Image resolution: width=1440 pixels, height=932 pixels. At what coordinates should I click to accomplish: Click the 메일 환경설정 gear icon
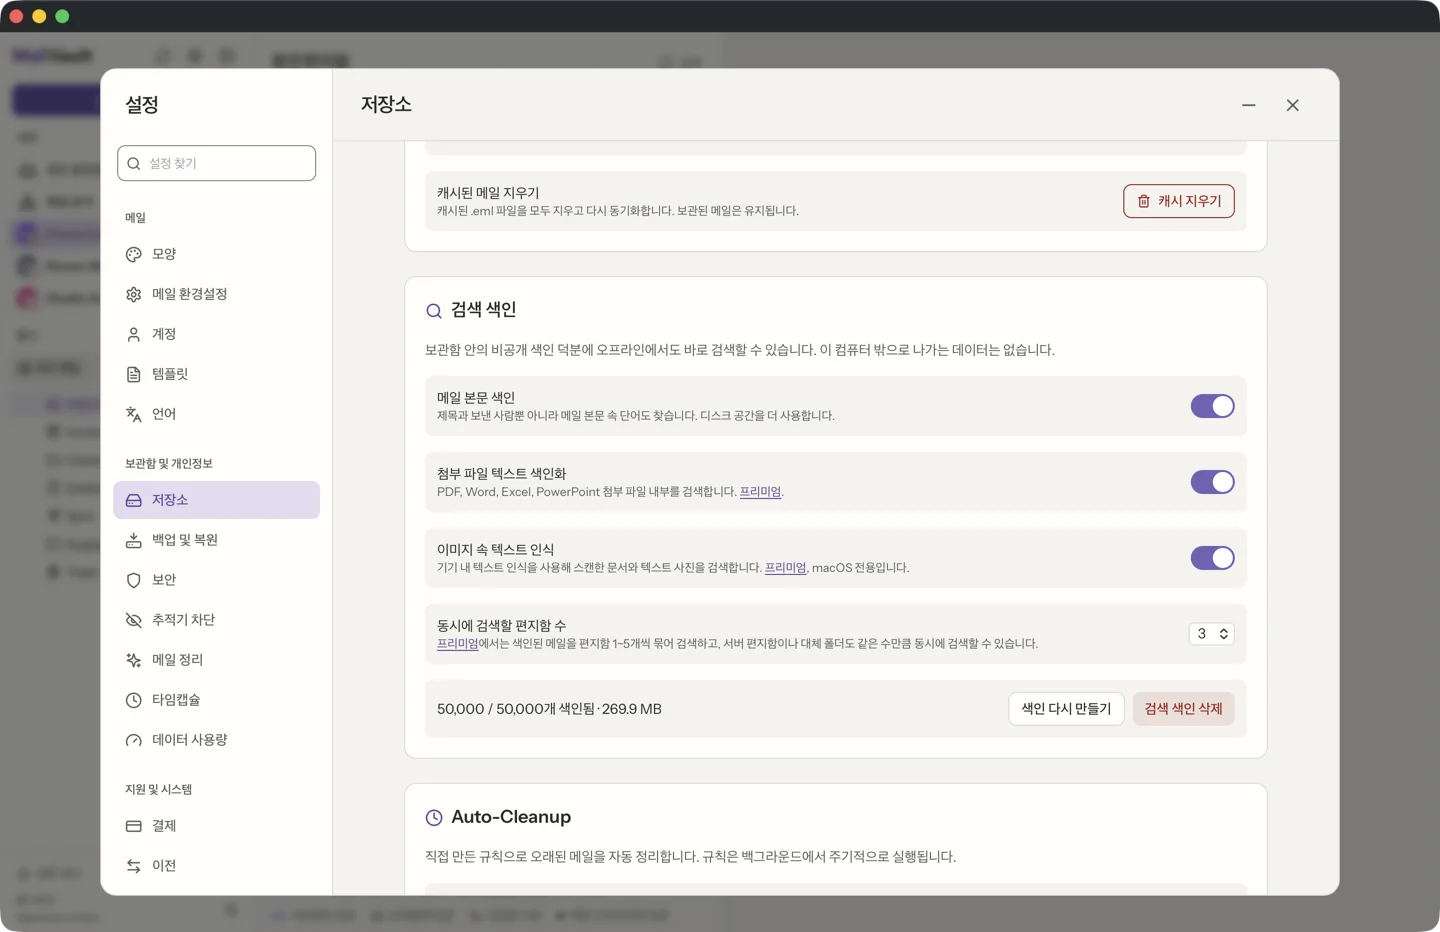click(134, 294)
